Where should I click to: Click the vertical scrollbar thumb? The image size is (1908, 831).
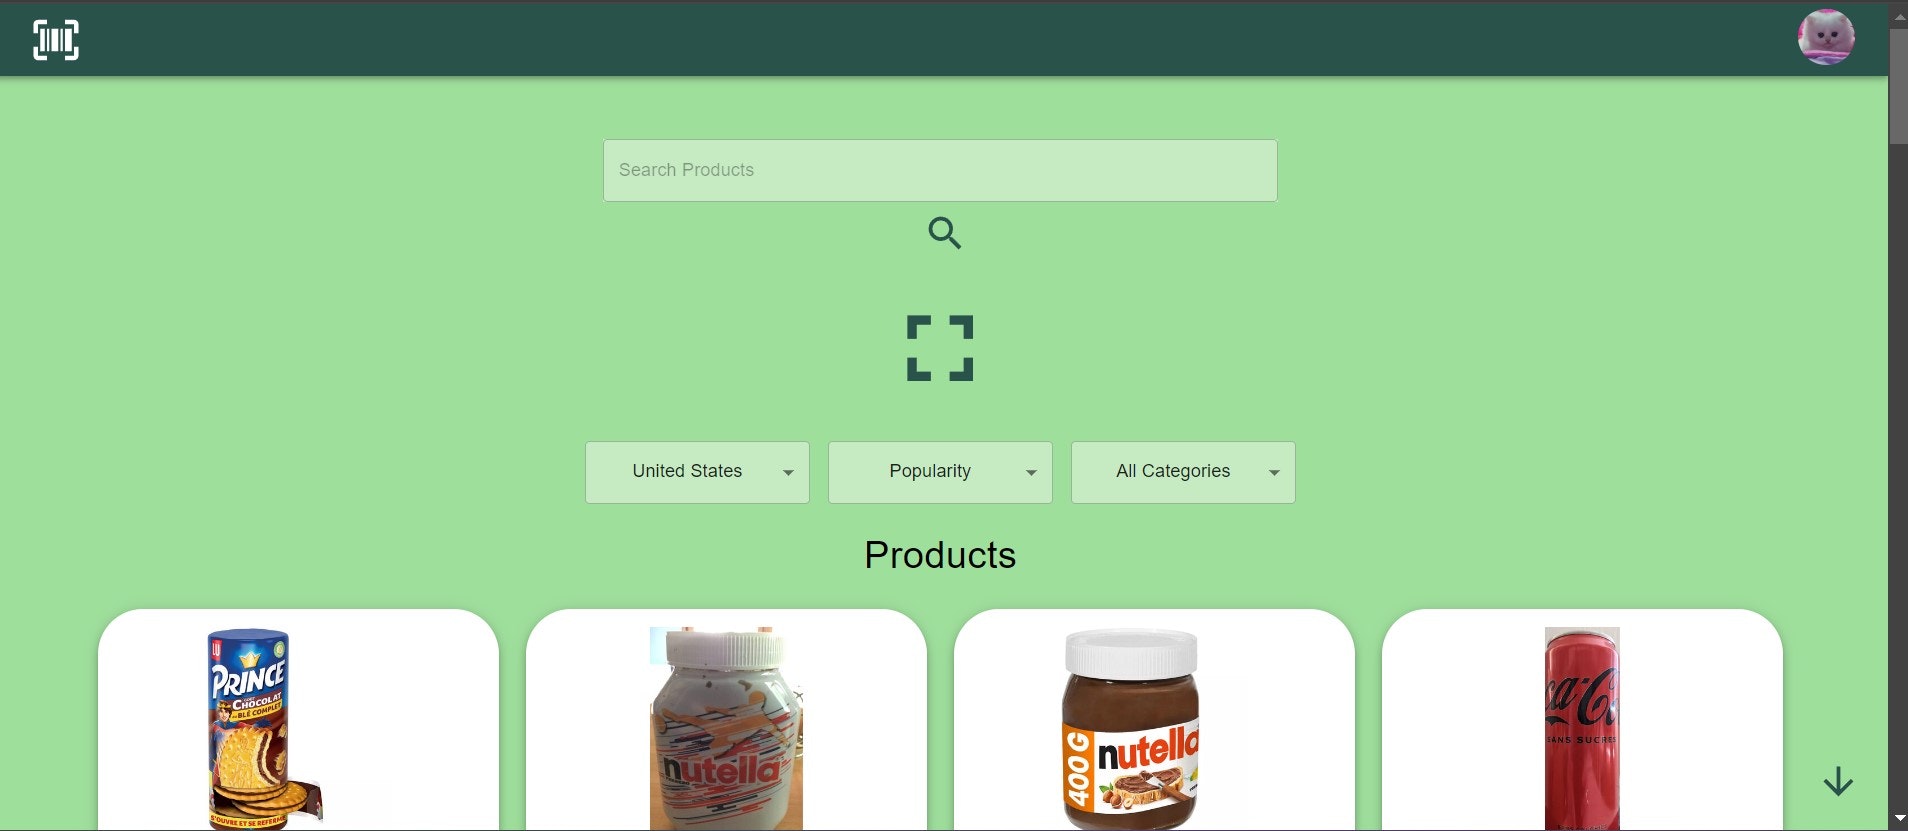[1898, 87]
